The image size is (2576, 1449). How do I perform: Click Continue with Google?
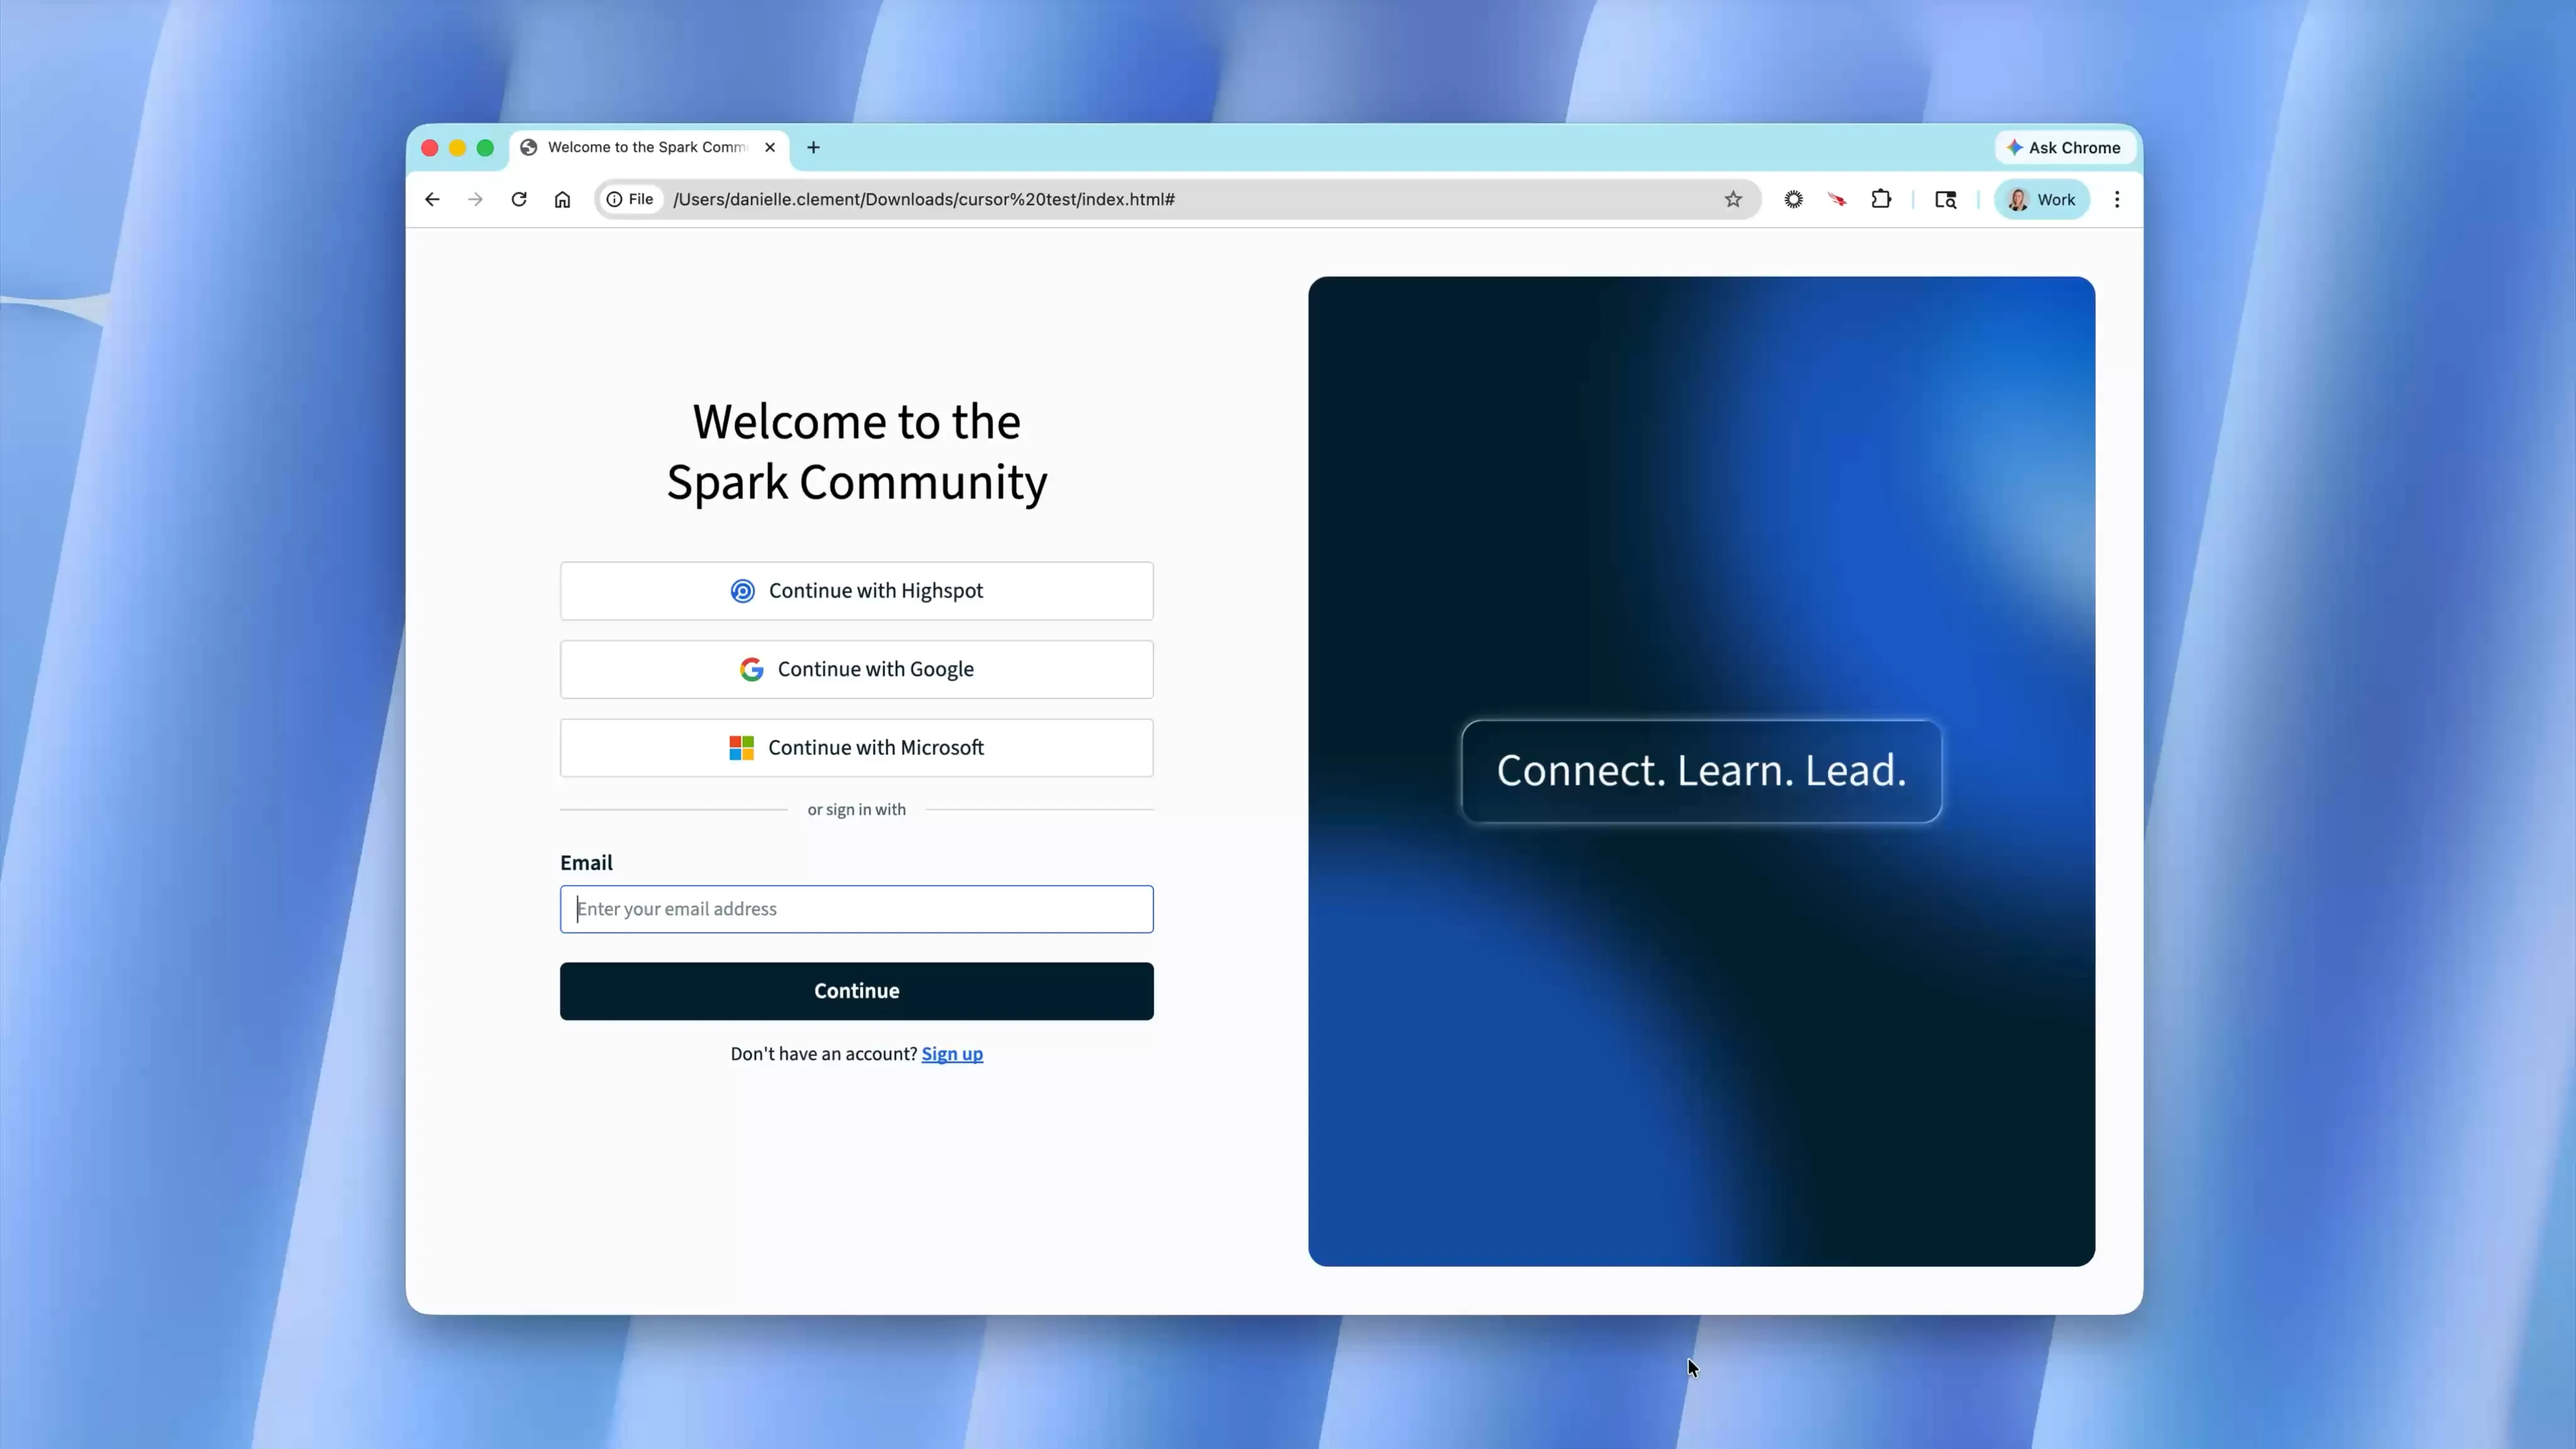[x=856, y=669]
